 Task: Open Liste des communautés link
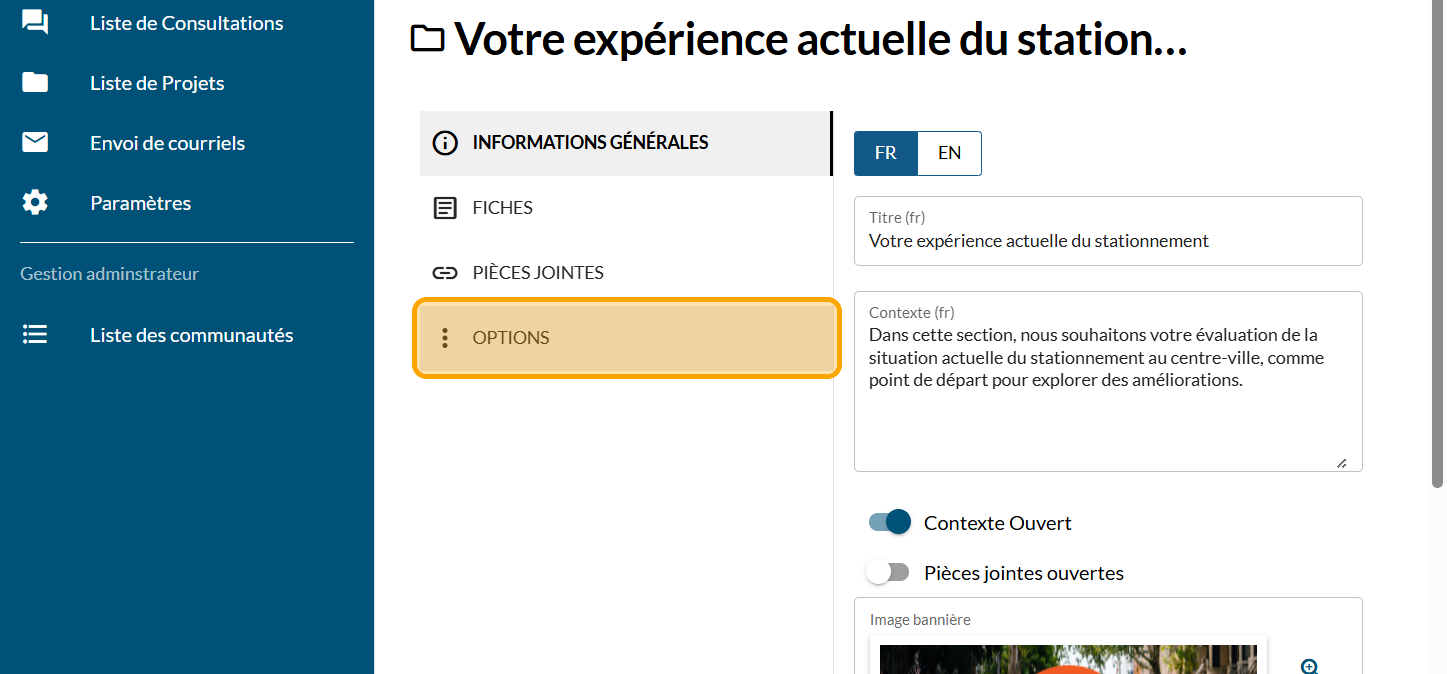point(191,335)
